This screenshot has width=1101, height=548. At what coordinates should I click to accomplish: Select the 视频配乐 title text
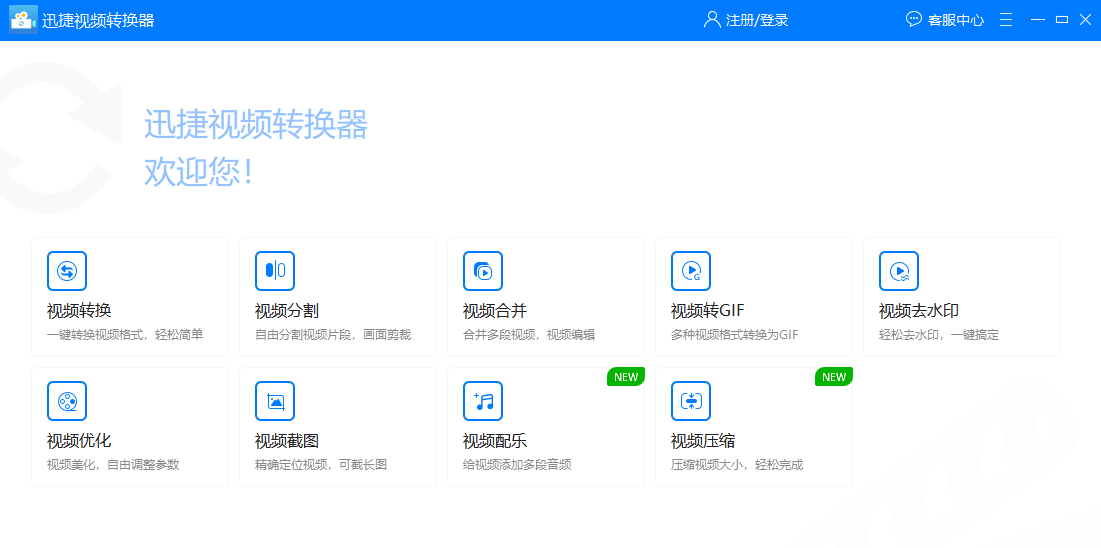pos(495,441)
